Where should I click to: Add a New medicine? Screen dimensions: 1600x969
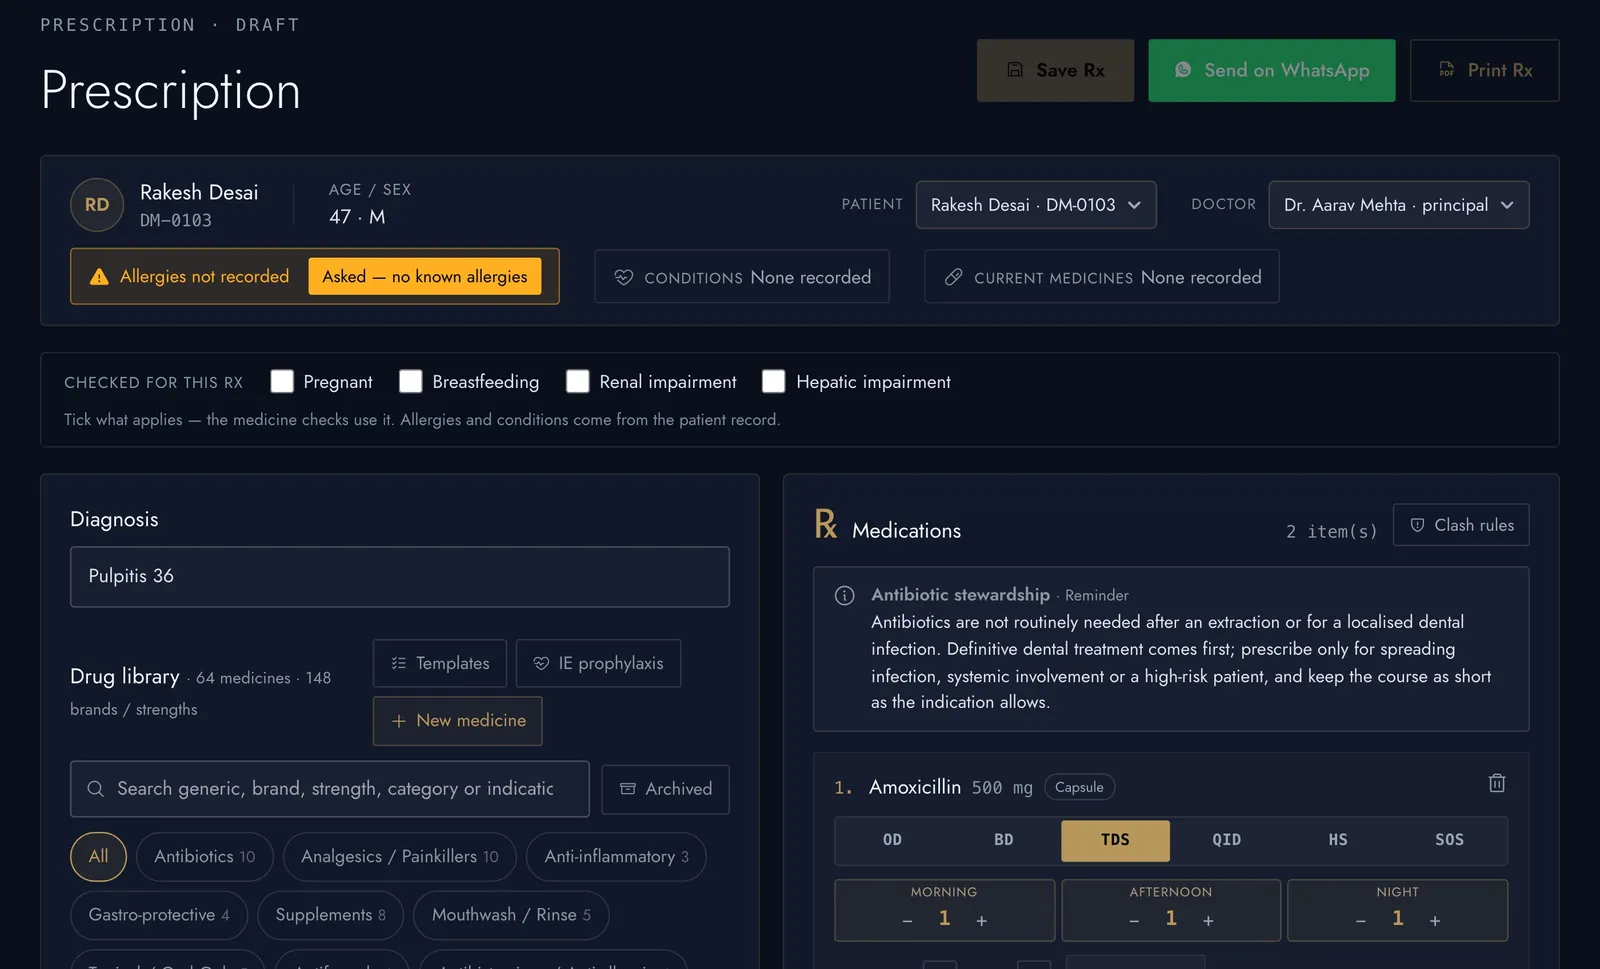[458, 721]
